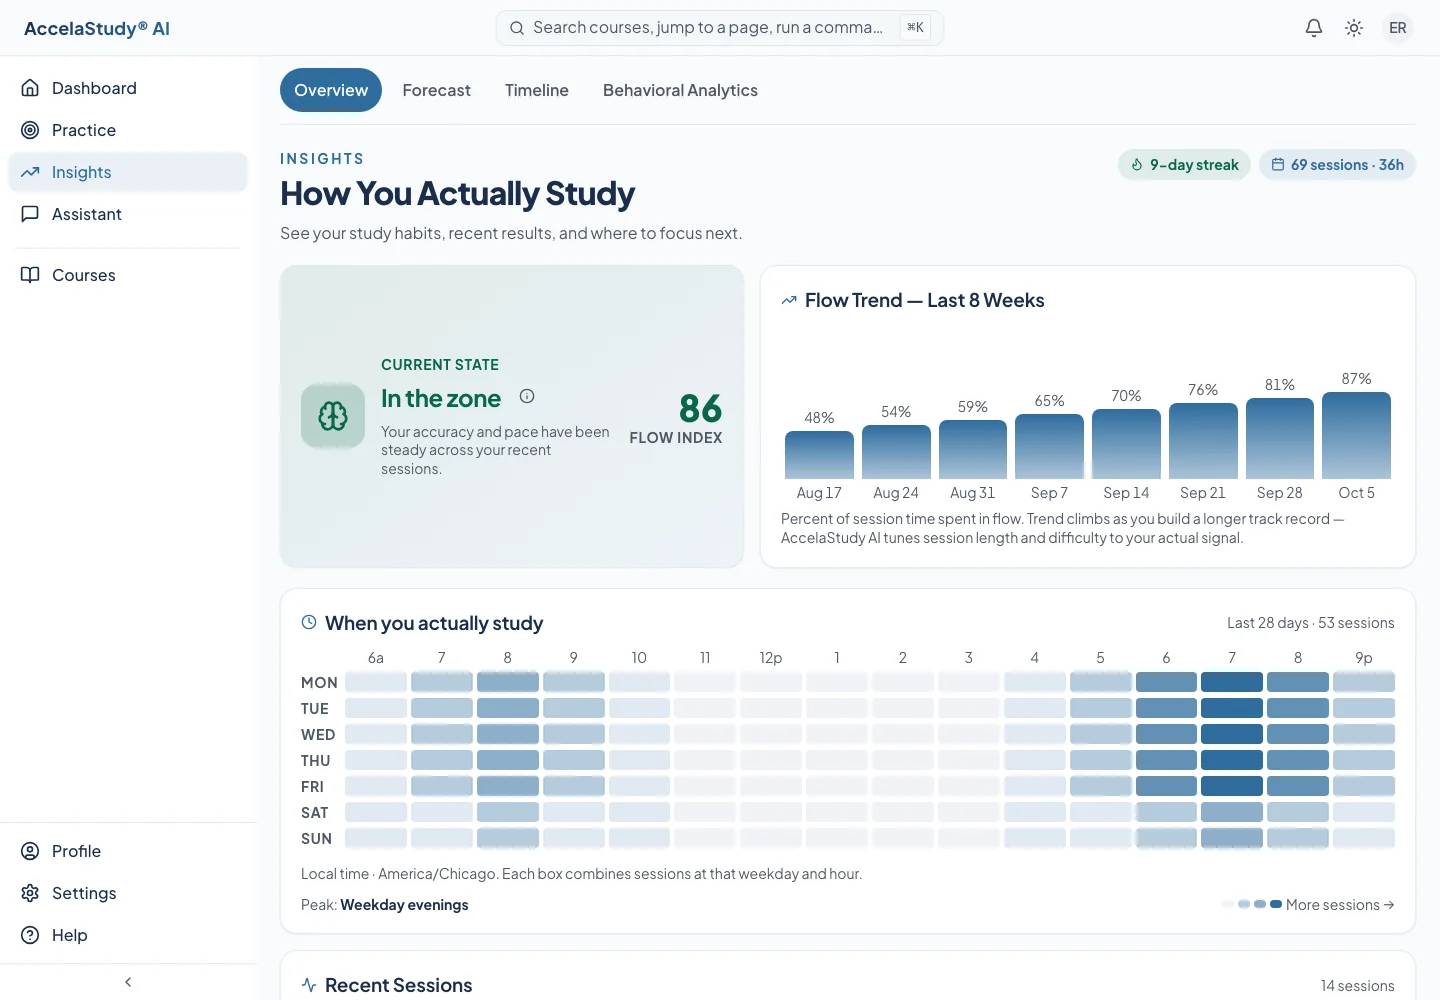The width and height of the screenshot is (1440, 1000).
Task: Click info icon next to In the zone
Action: pyautogui.click(x=527, y=396)
